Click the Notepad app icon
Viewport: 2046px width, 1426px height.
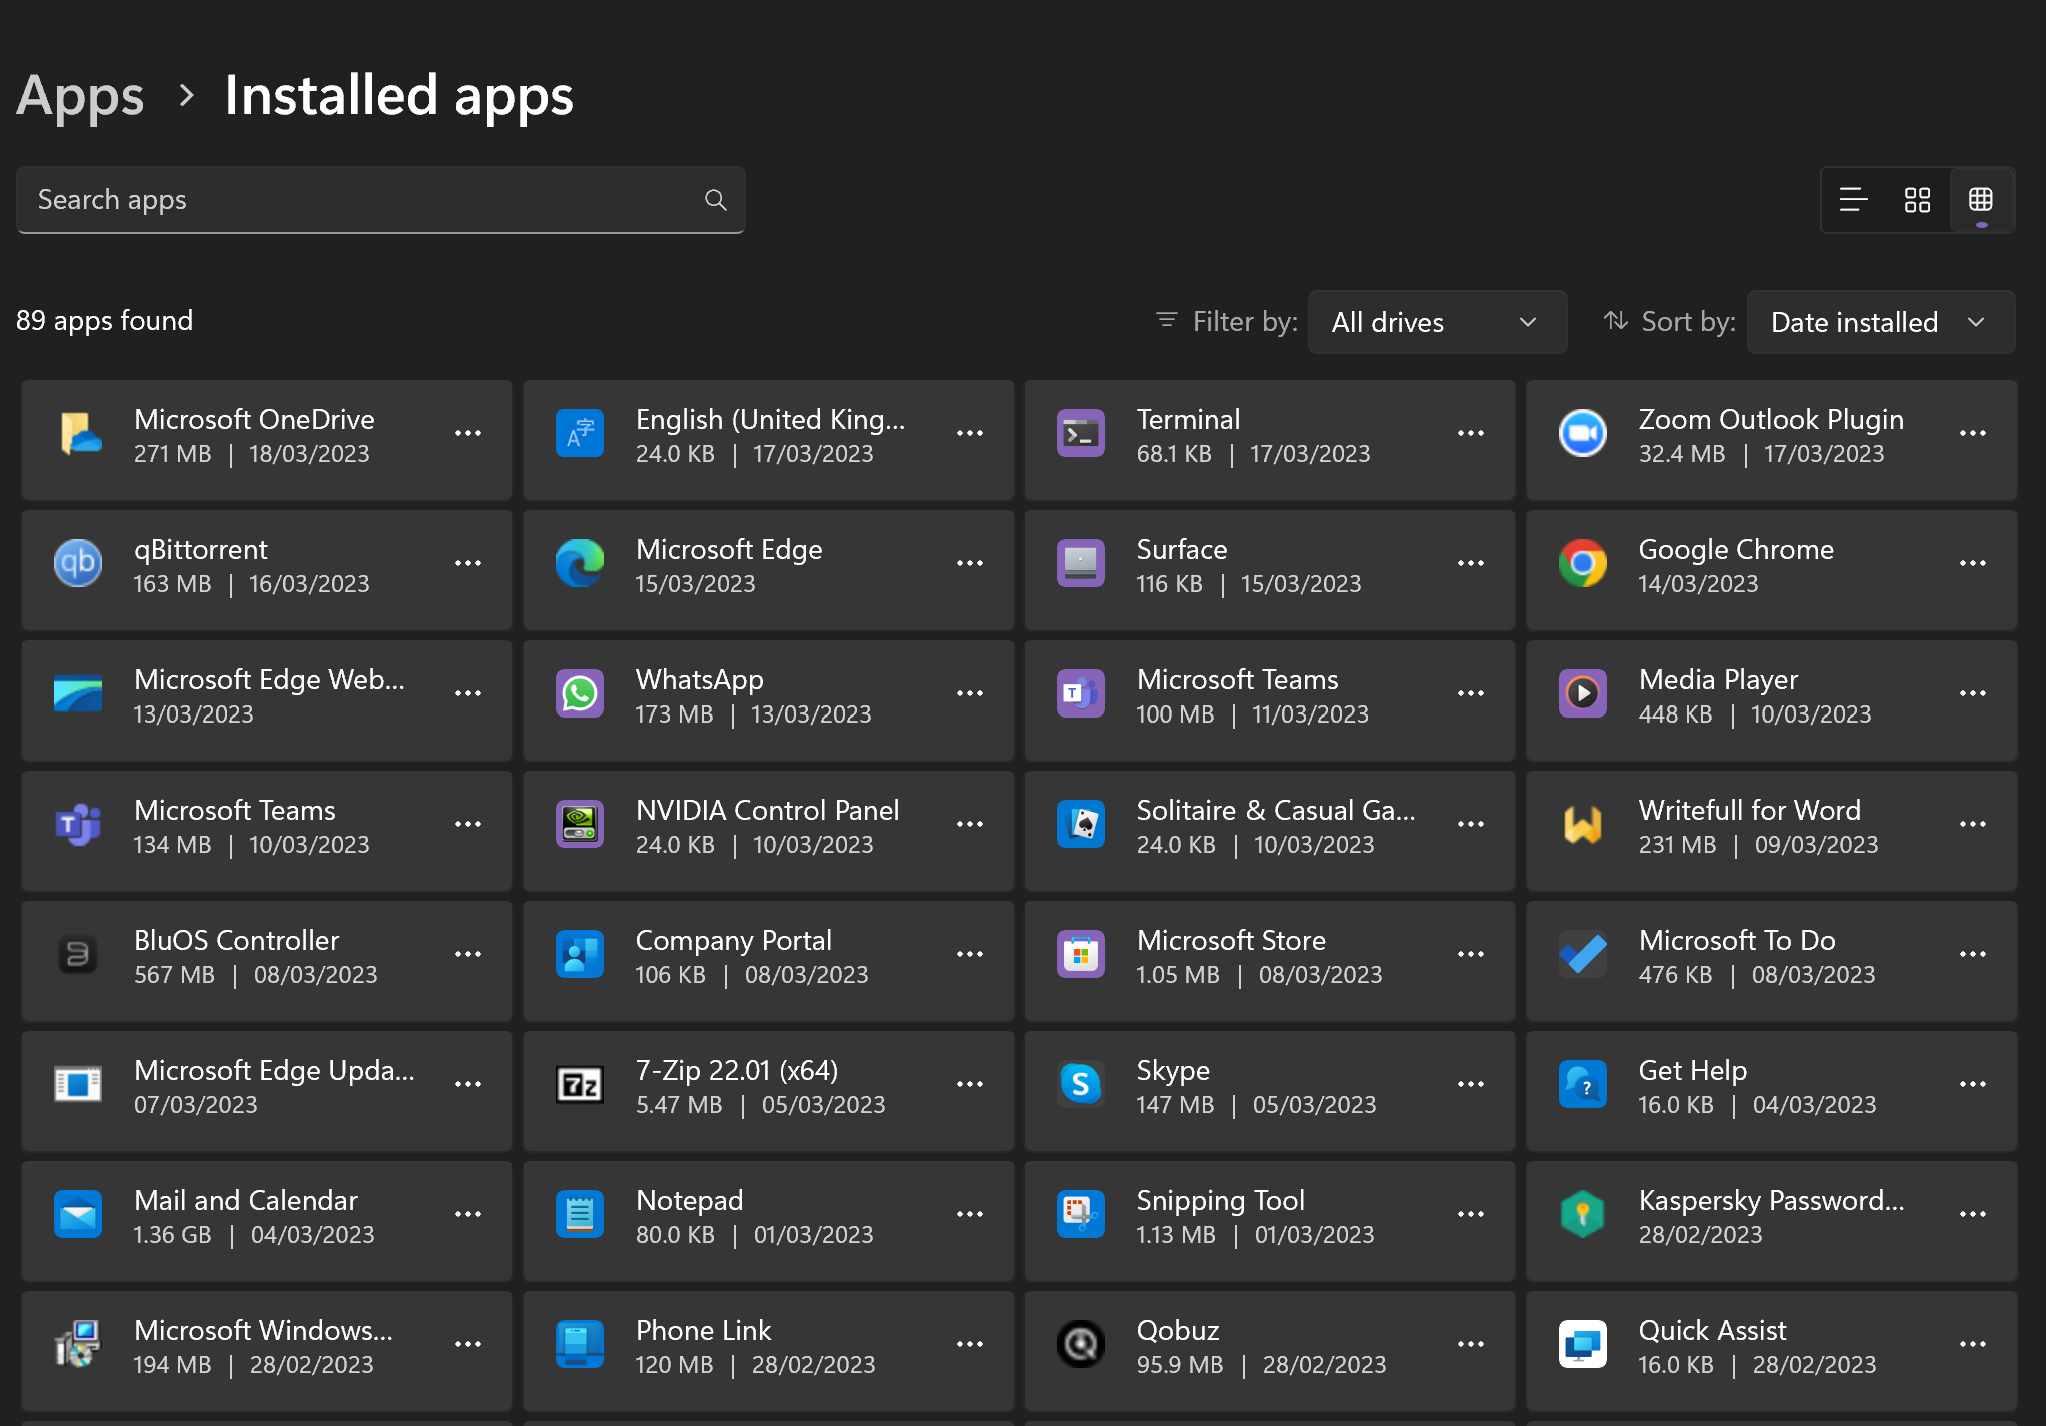[x=580, y=1215]
